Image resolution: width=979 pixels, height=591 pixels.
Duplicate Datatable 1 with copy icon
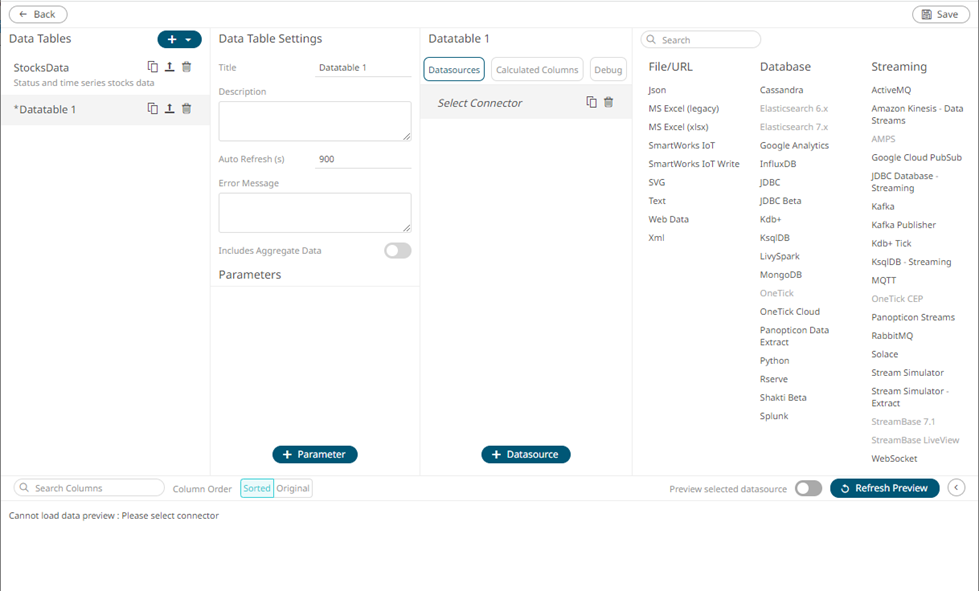coord(152,109)
